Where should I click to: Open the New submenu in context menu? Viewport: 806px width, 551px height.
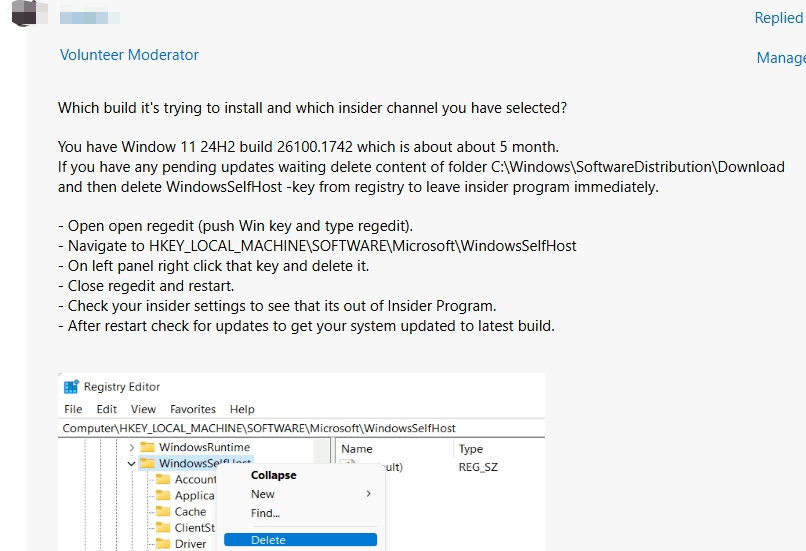coord(300,494)
